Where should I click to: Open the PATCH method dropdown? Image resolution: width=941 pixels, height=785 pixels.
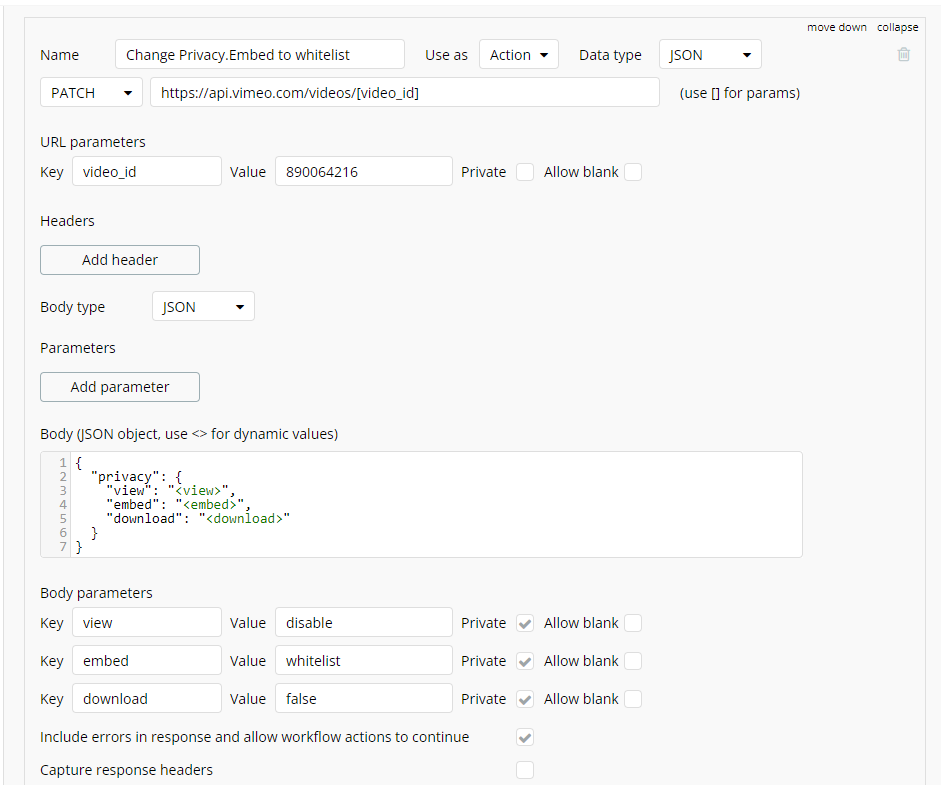pyautogui.click(x=91, y=93)
